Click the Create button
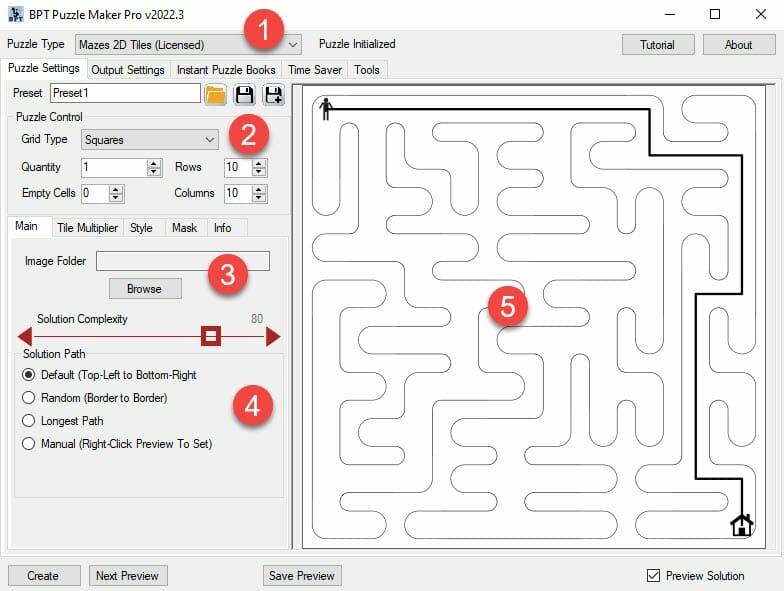This screenshot has height=591, width=784. pos(44,576)
